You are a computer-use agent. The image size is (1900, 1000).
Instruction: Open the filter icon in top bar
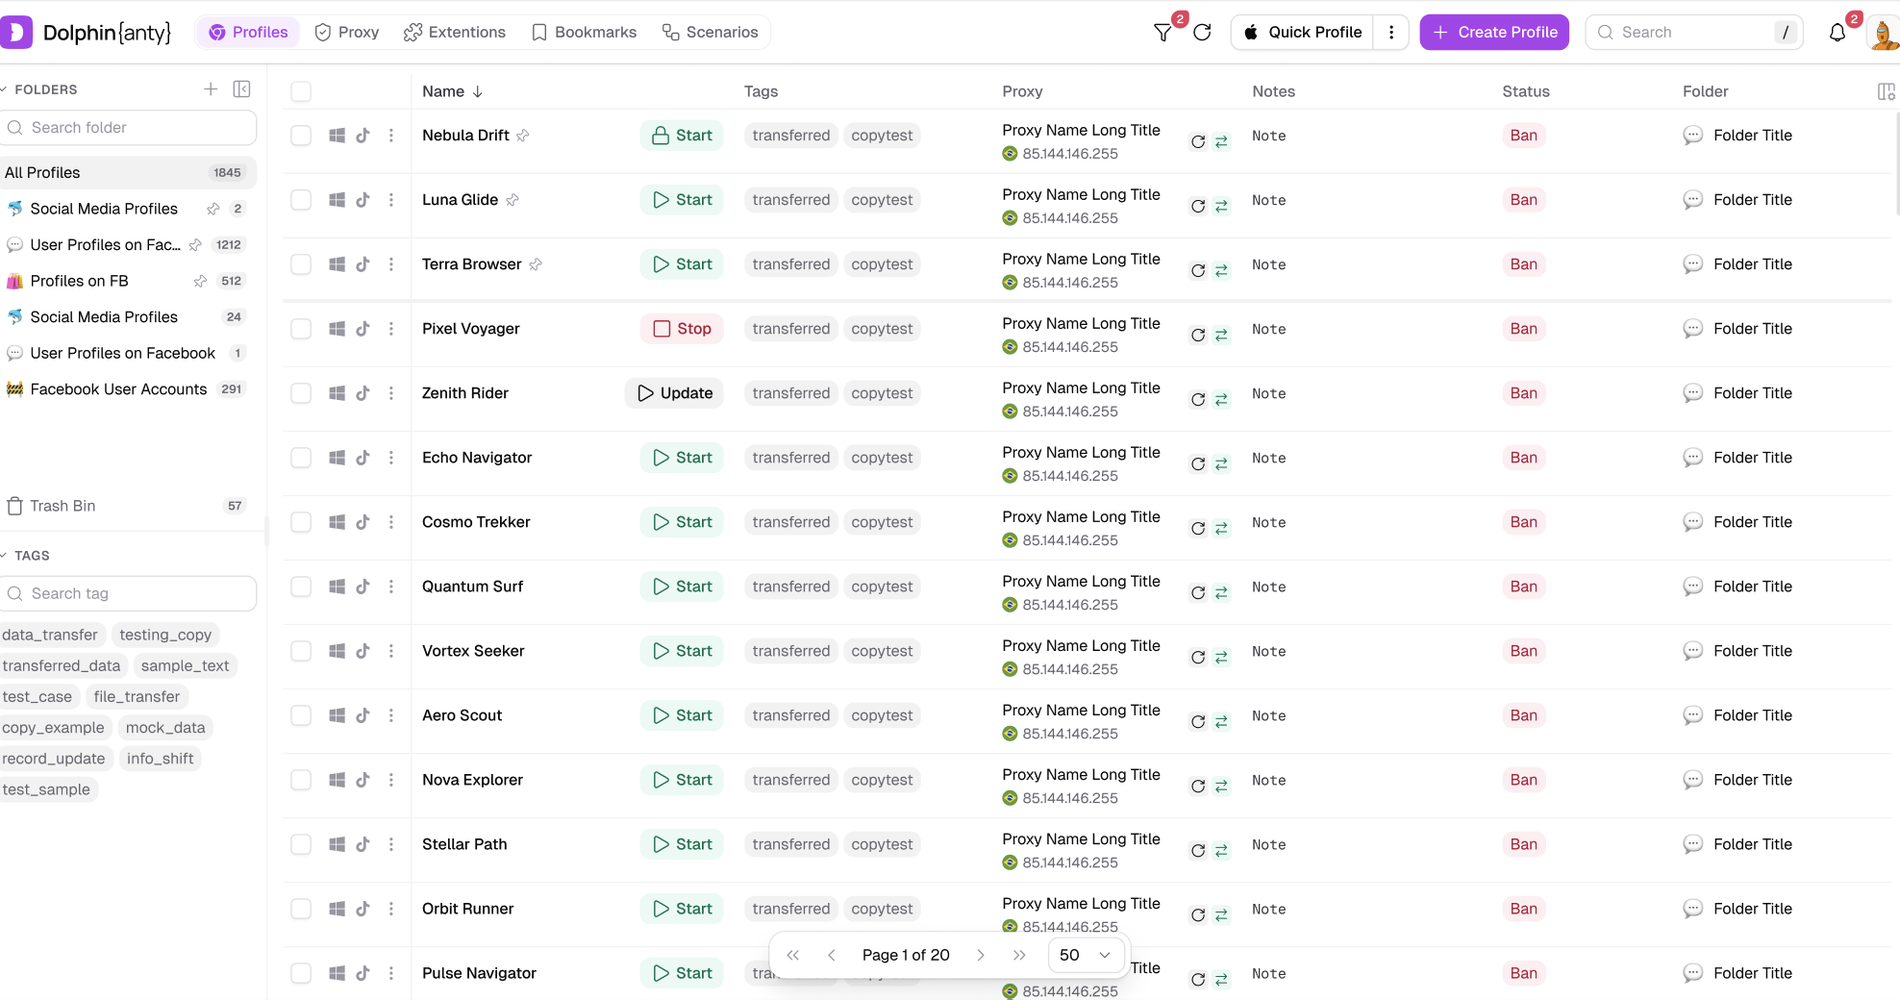coord(1163,32)
